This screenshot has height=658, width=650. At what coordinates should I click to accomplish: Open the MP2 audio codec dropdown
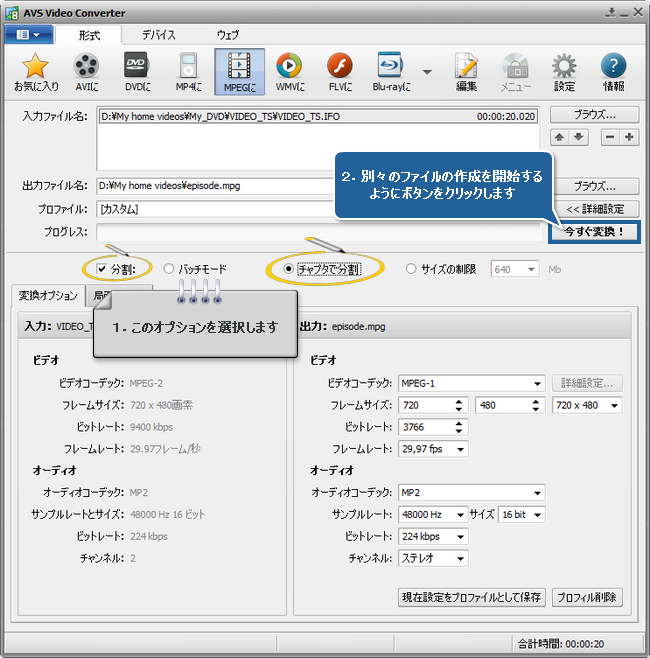(x=472, y=493)
